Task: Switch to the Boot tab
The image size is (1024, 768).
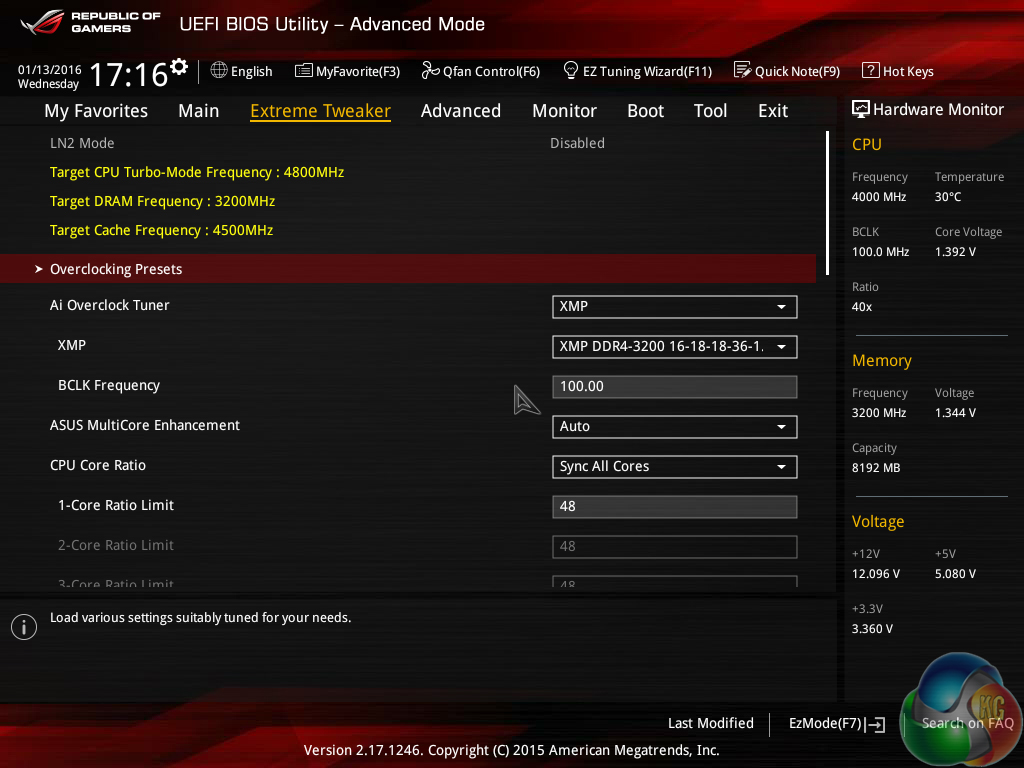Action: [x=645, y=111]
